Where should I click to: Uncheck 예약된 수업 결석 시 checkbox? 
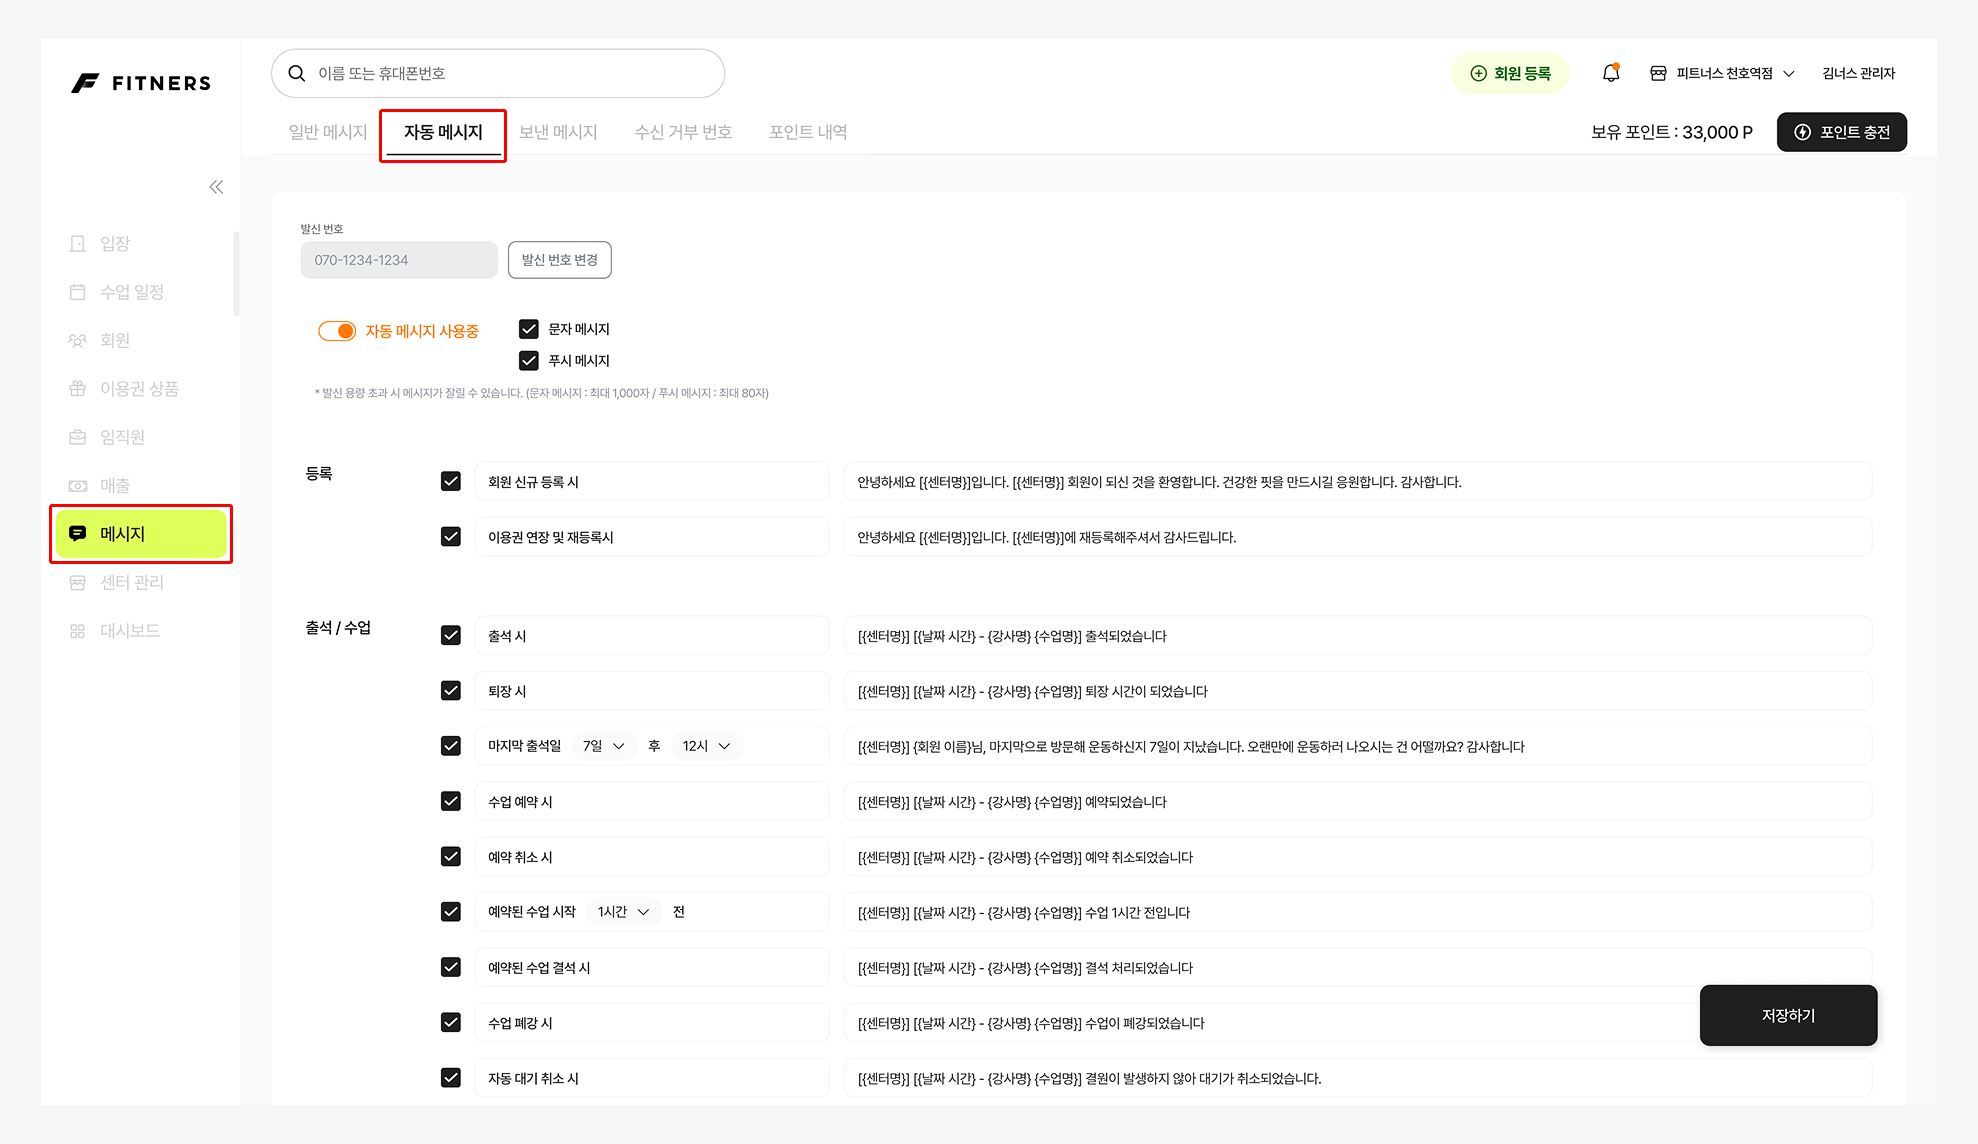tap(451, 968)
